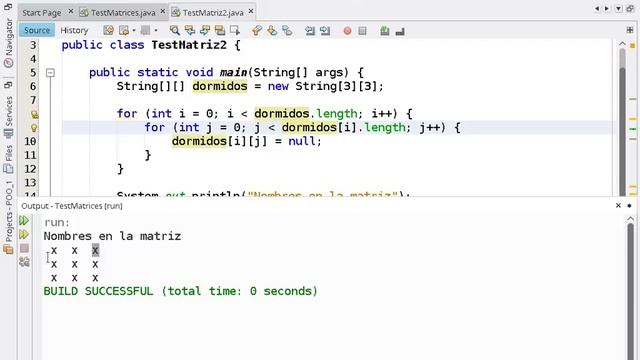Go to the Previous Occurrence of search
This screenshot has height=360, width=640.
pos(190,30)
